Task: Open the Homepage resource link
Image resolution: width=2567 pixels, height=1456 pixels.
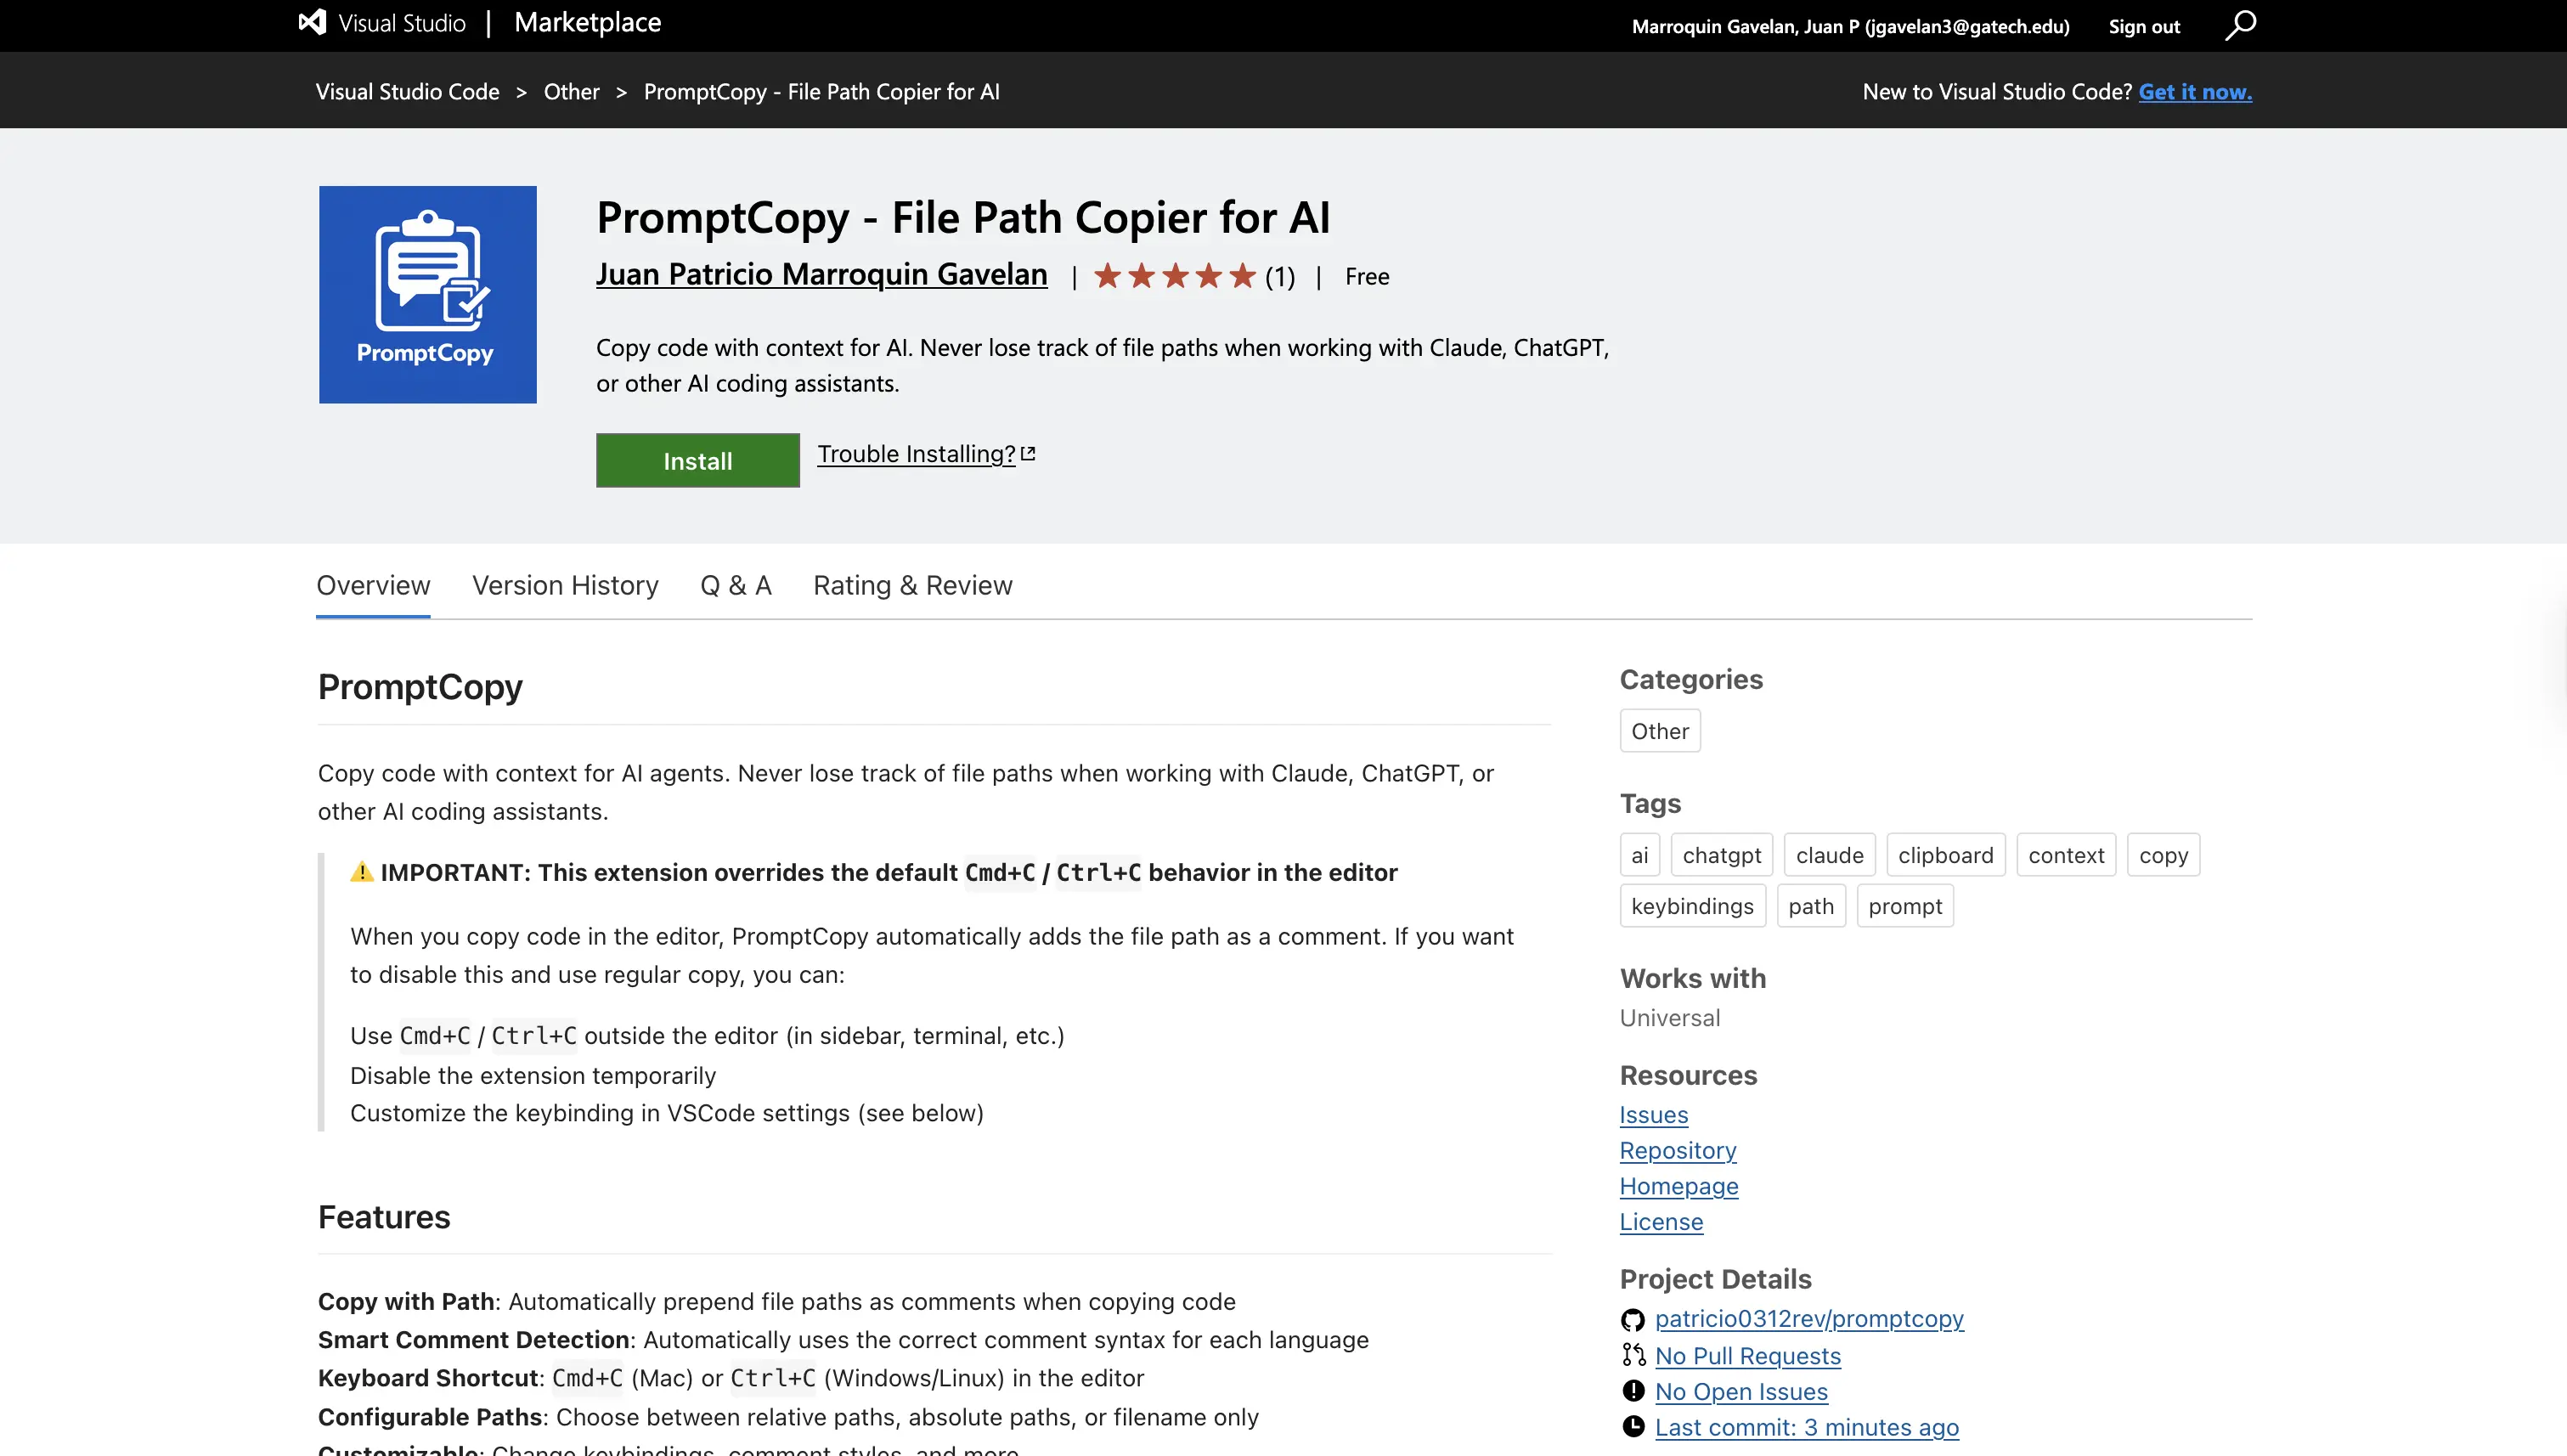Action: (x=1679, y=1187)
